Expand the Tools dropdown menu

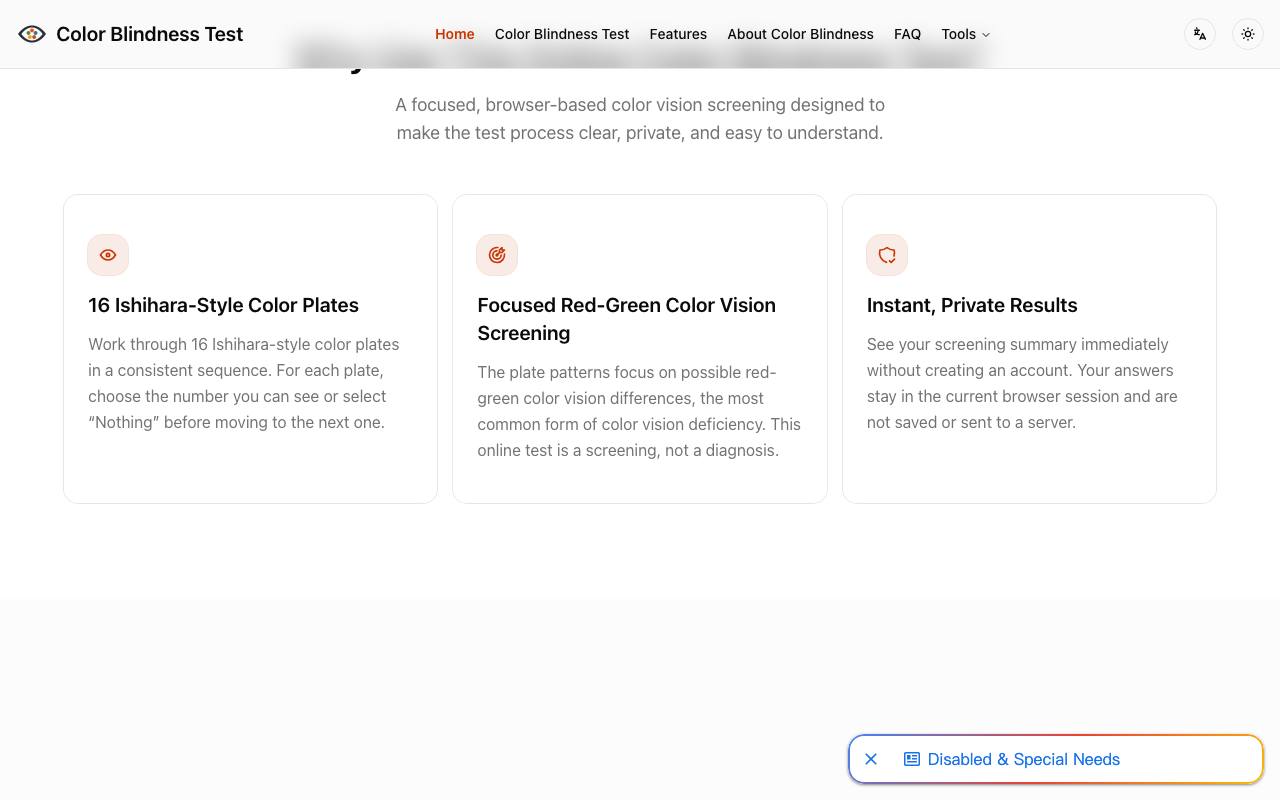click(x=965, y=34)
